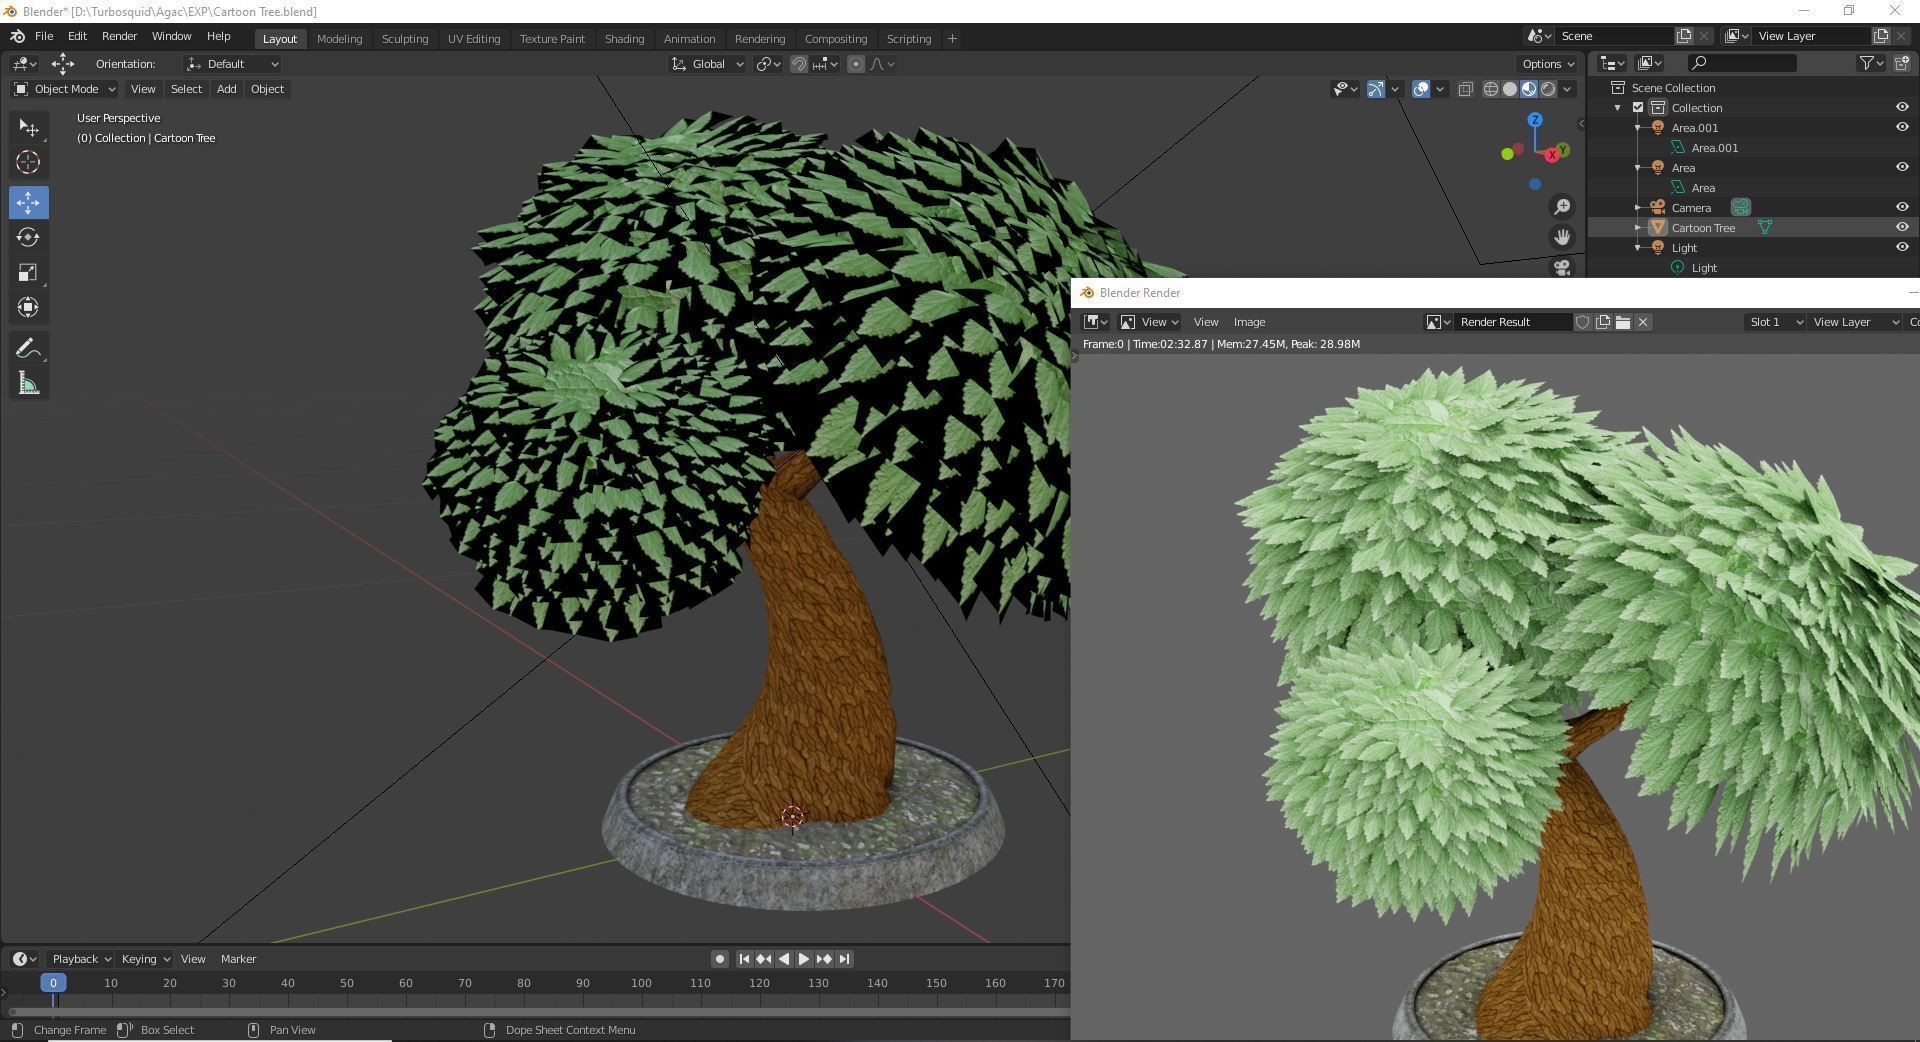1920x1042 pixels.
Task: Open the Keying popover
Action: 145,959
